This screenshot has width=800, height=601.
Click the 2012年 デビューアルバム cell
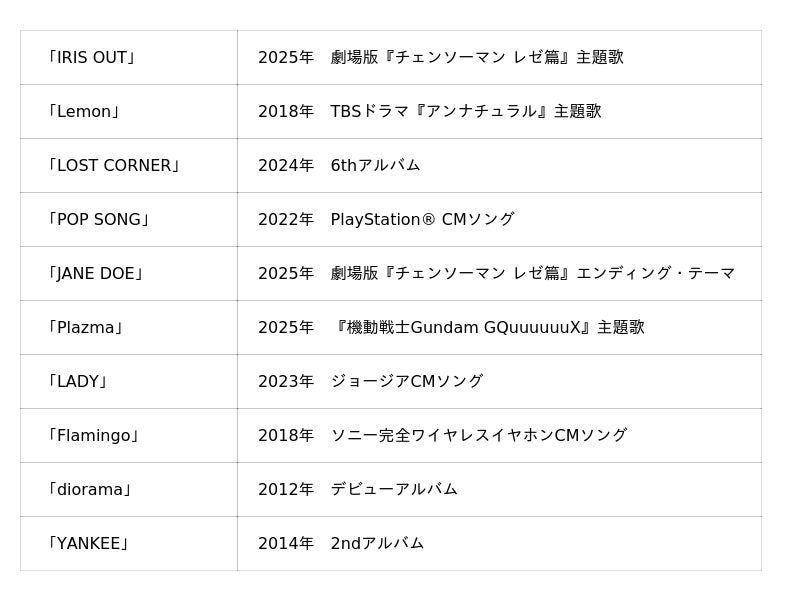point(357,490)
